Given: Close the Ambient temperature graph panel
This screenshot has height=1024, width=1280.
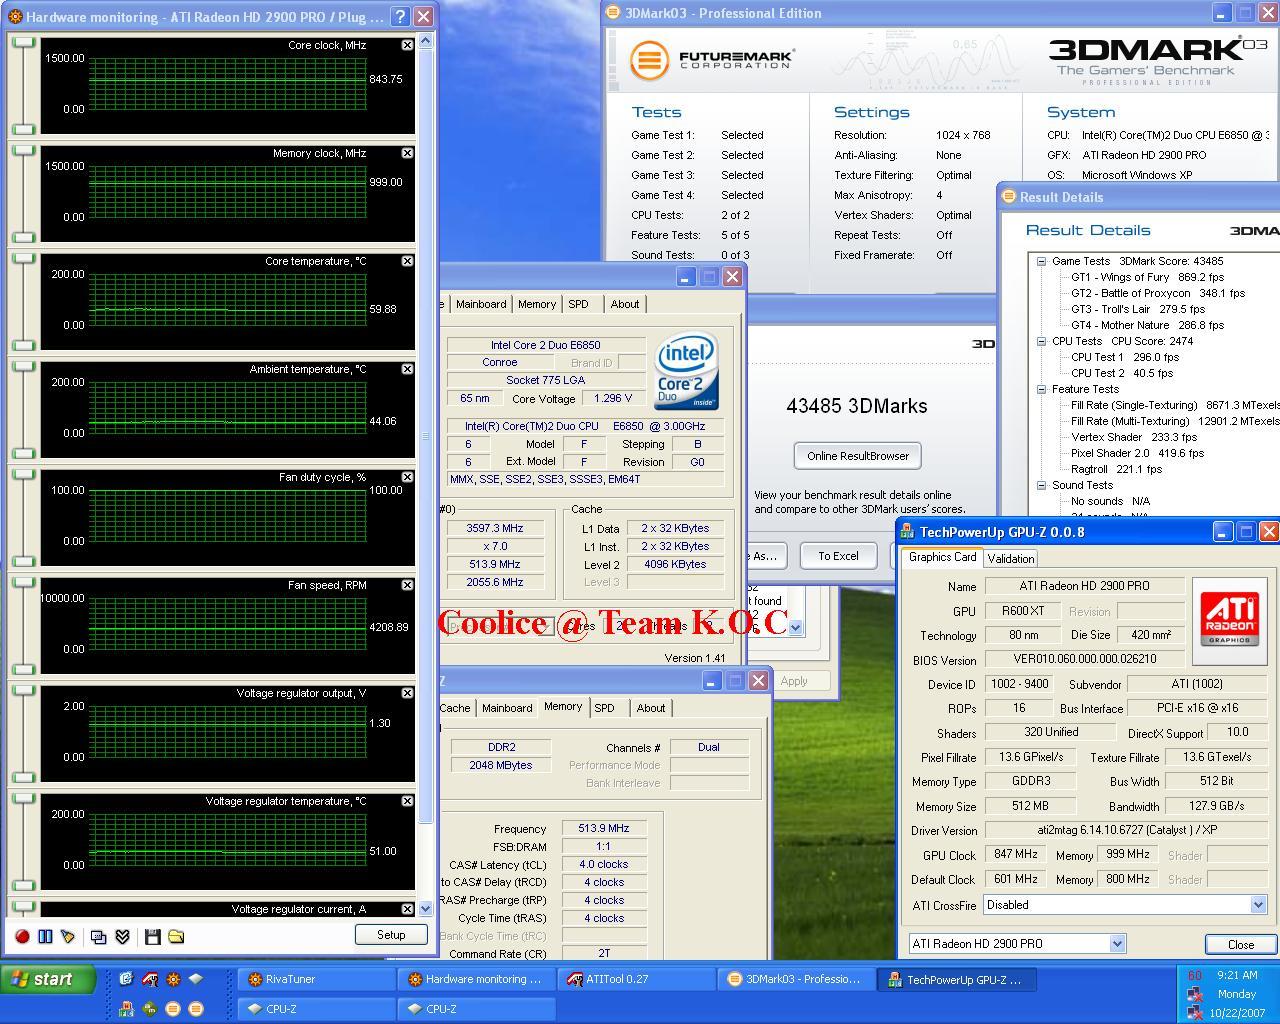Looking at the screenshot, I should coord(407,369).
